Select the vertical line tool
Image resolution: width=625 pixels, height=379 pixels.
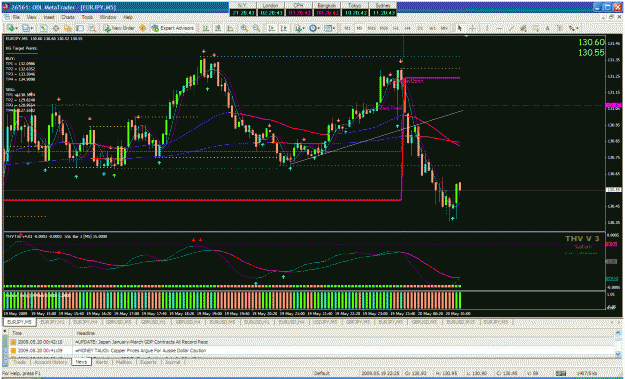click(x=487, y=28)
